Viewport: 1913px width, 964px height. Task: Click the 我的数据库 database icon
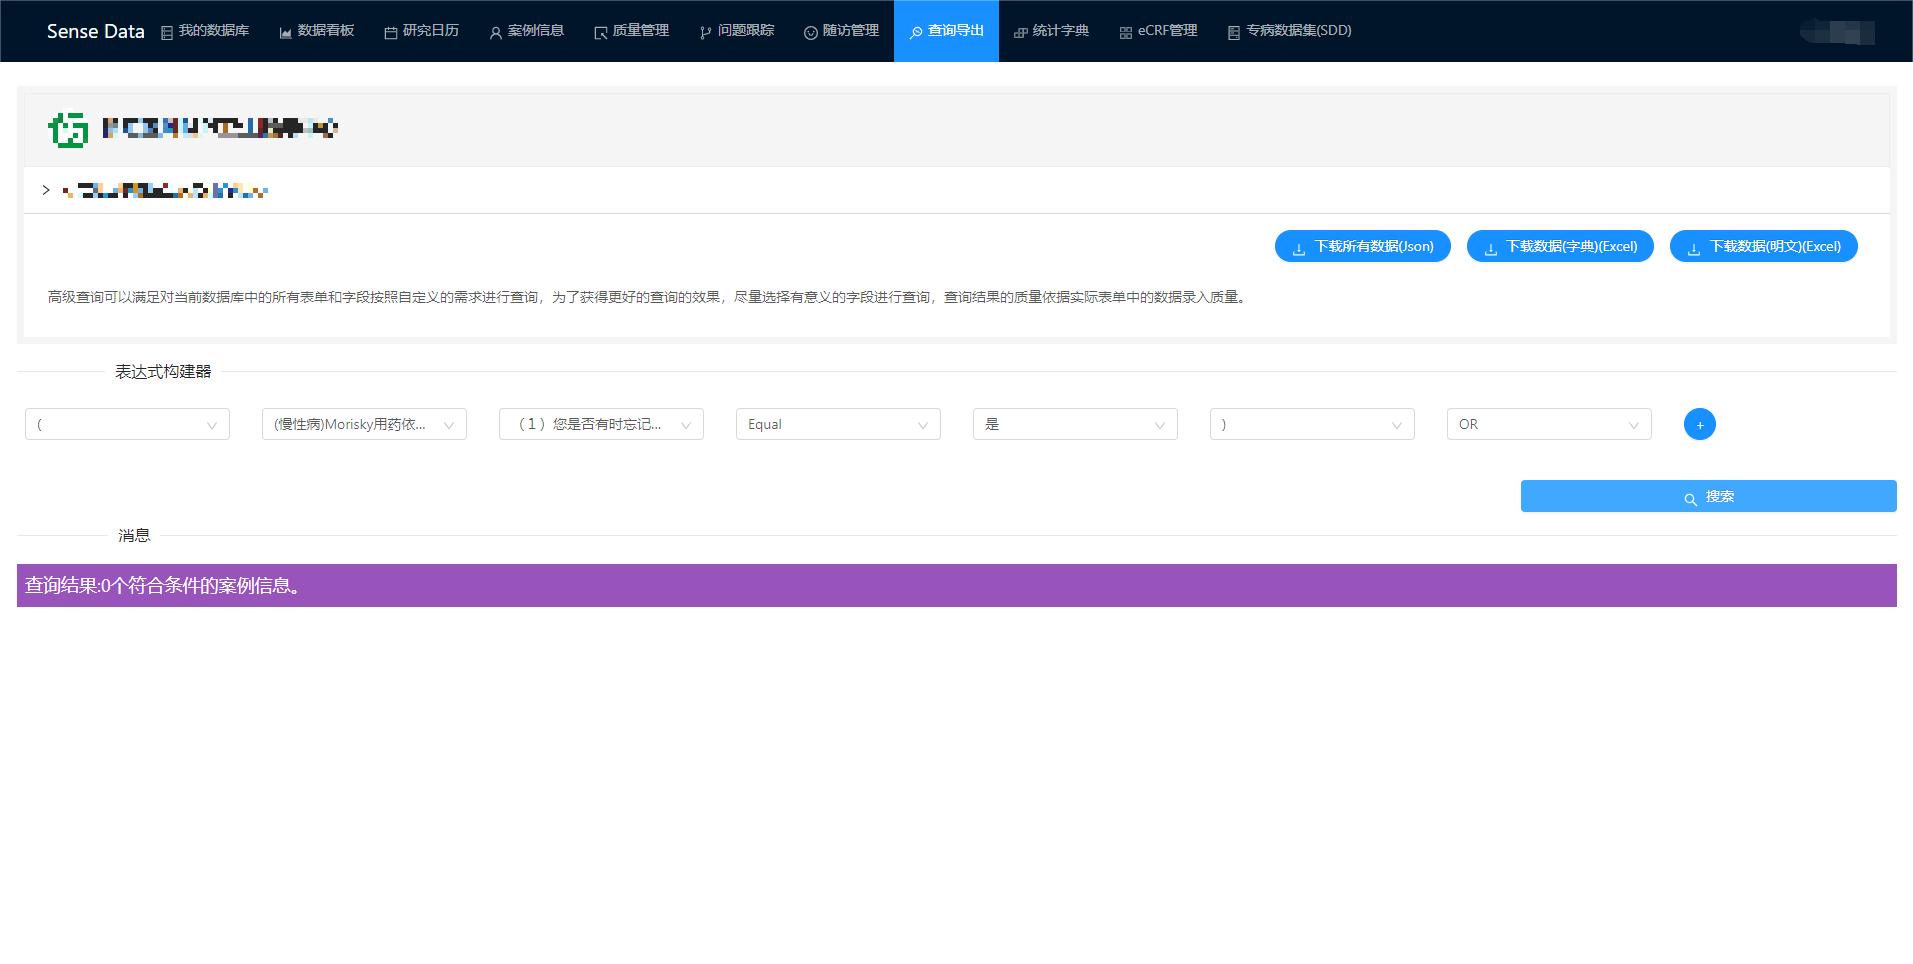tap(167, 33)
